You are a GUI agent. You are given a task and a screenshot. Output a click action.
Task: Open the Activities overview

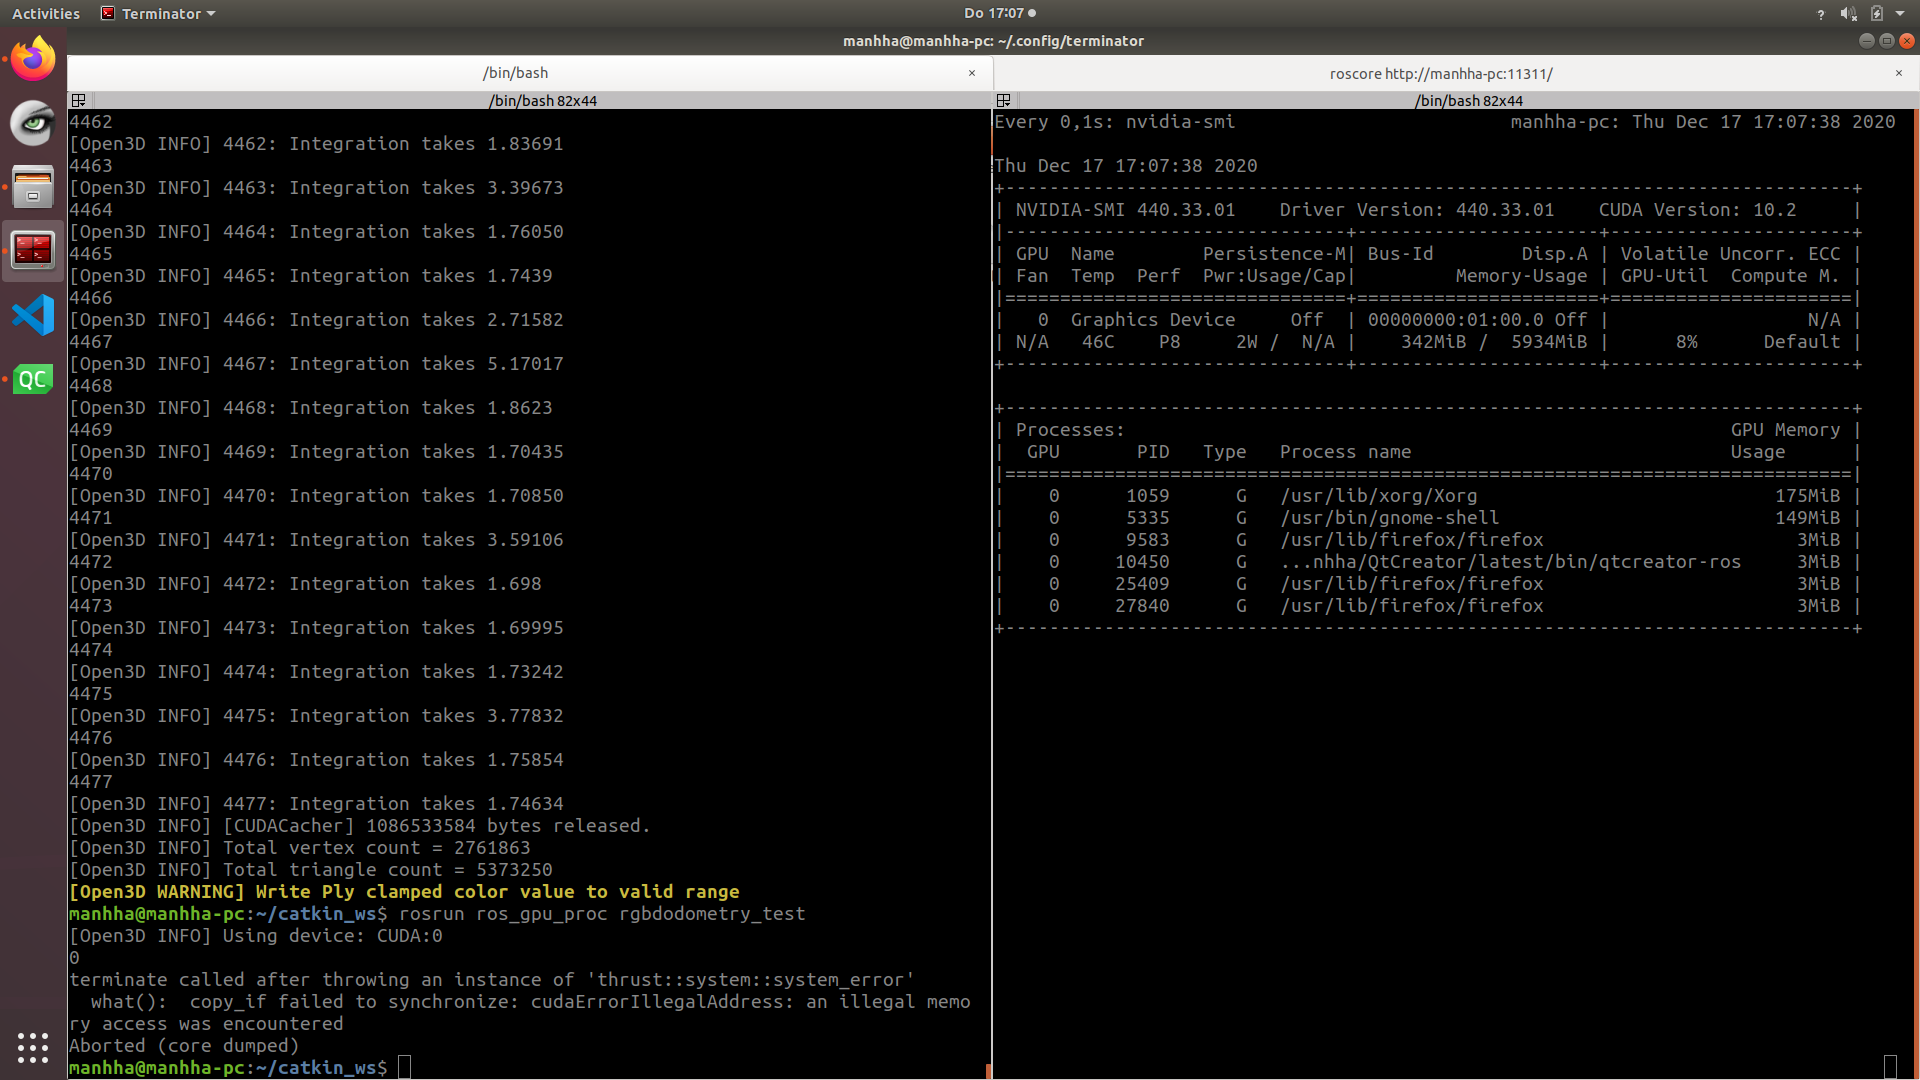[45, 13]
